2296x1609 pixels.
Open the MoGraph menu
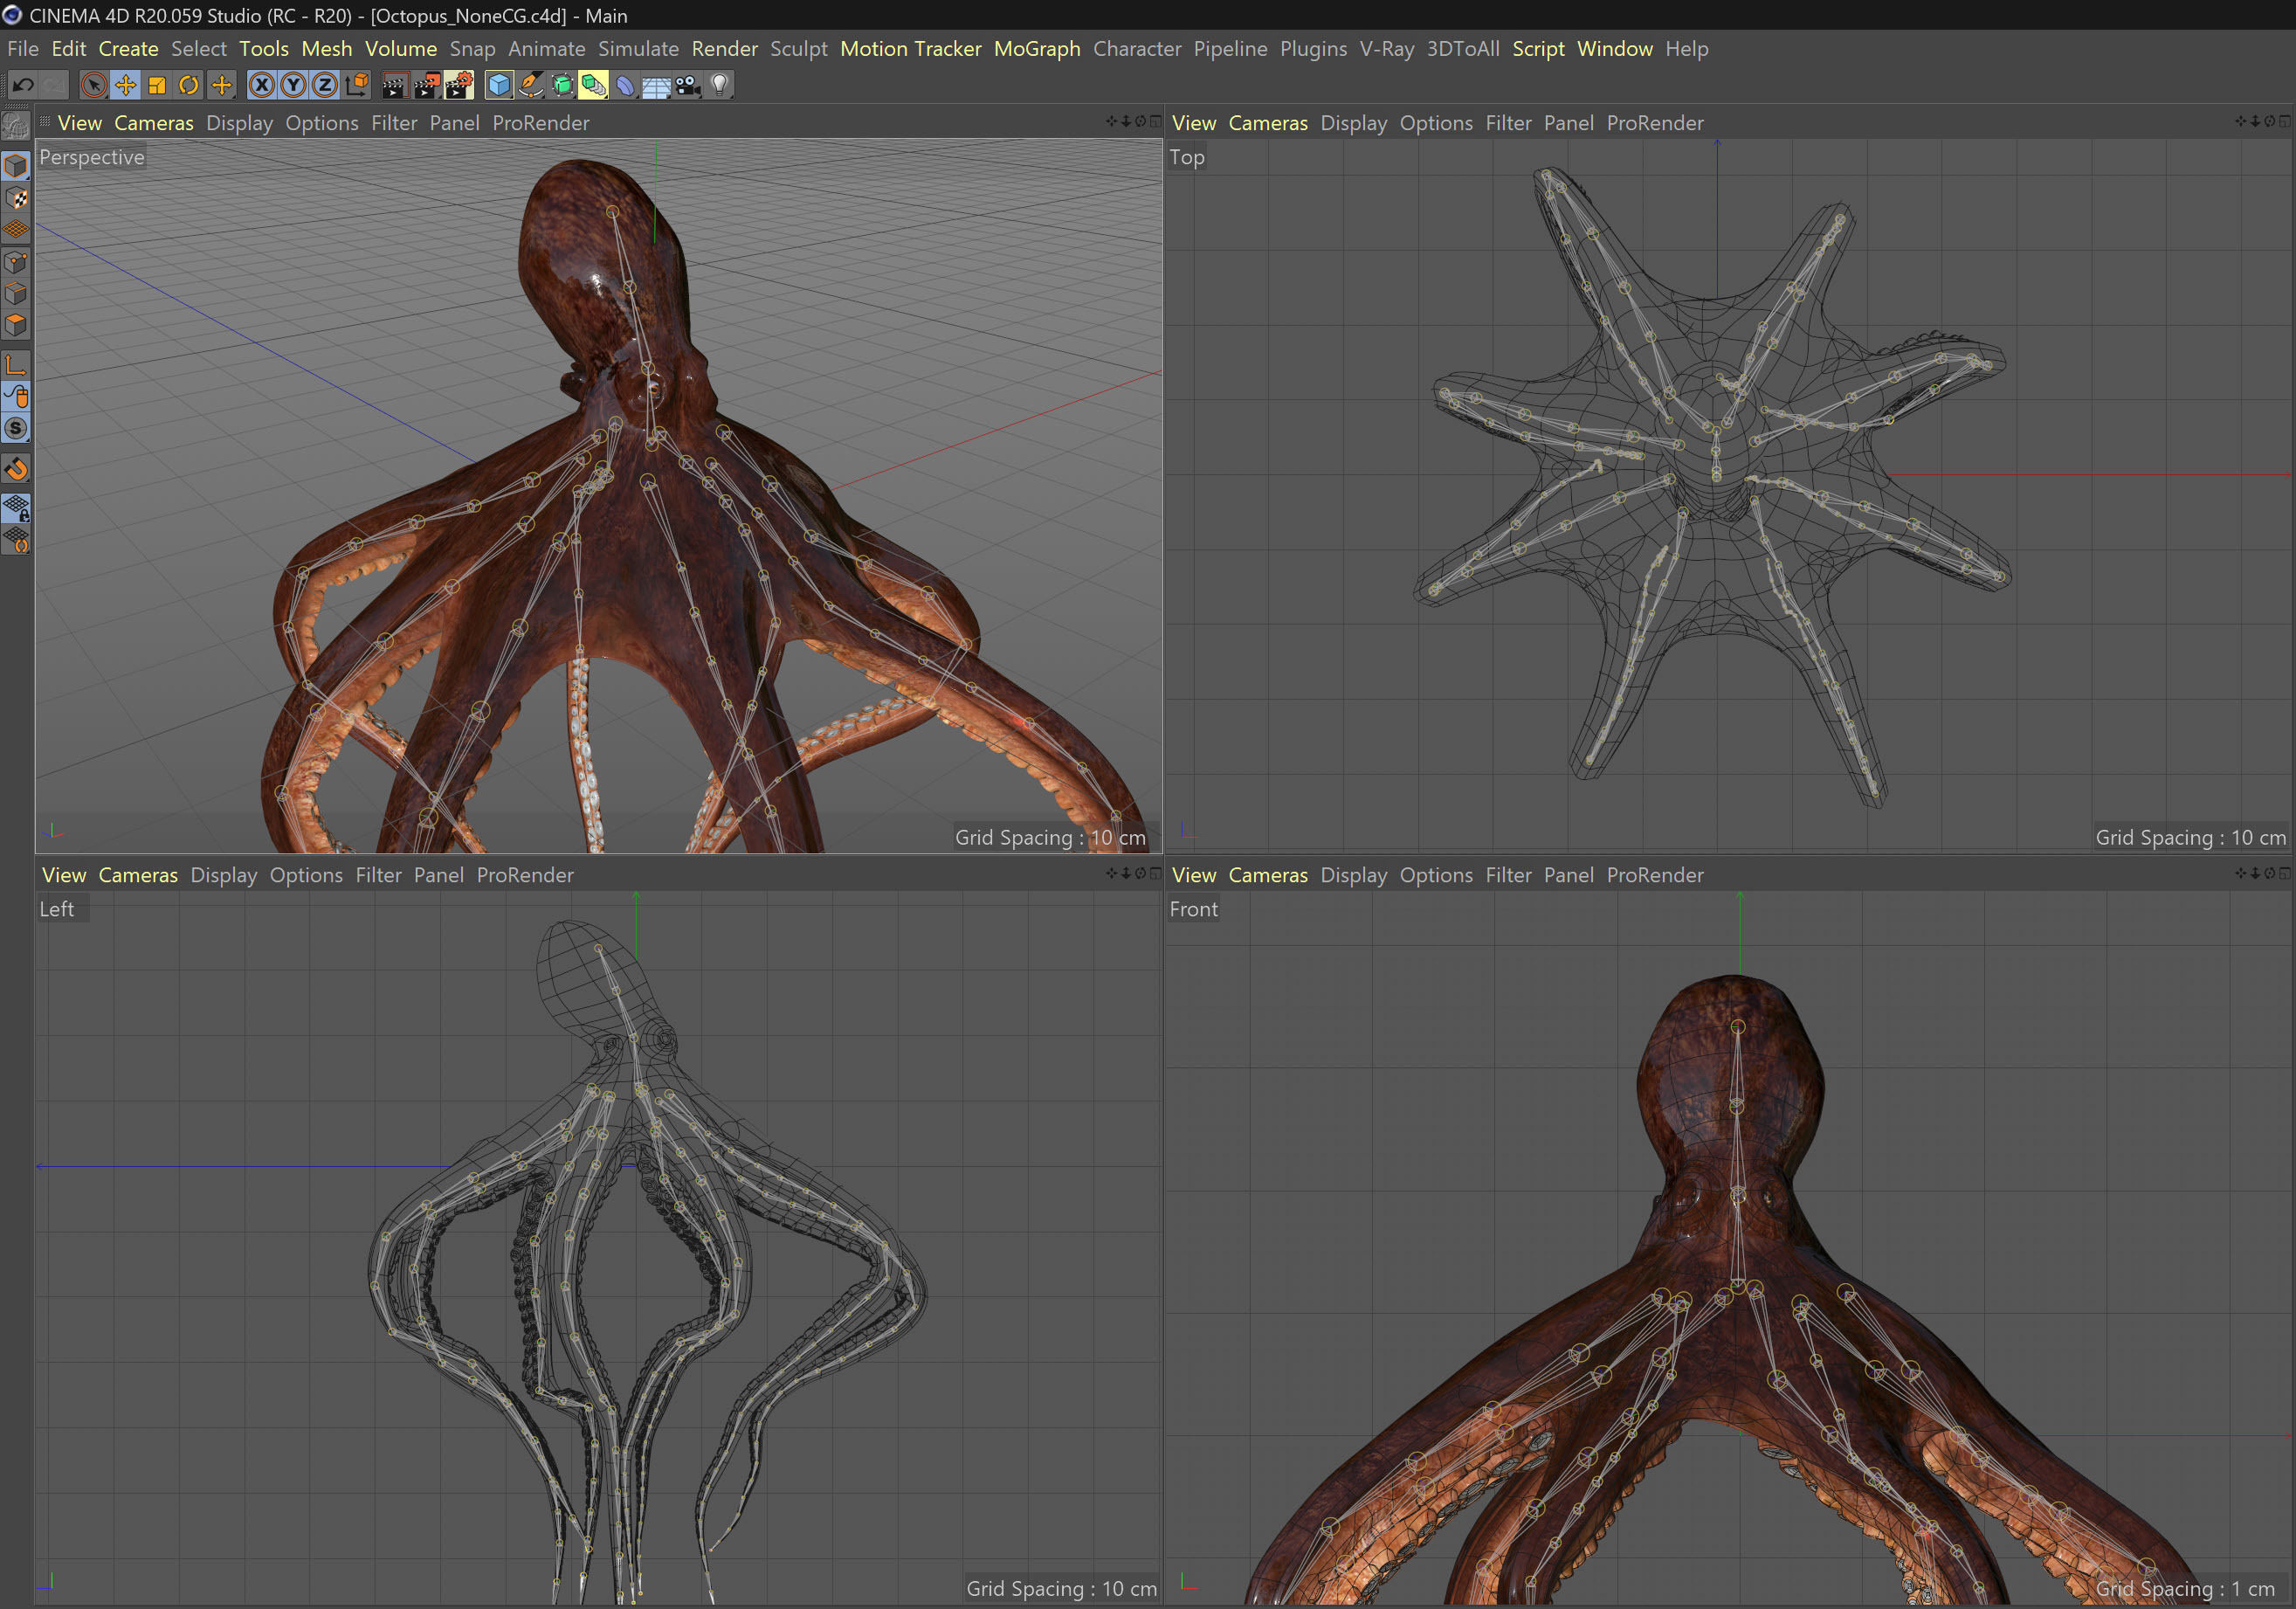(1037, 48)
